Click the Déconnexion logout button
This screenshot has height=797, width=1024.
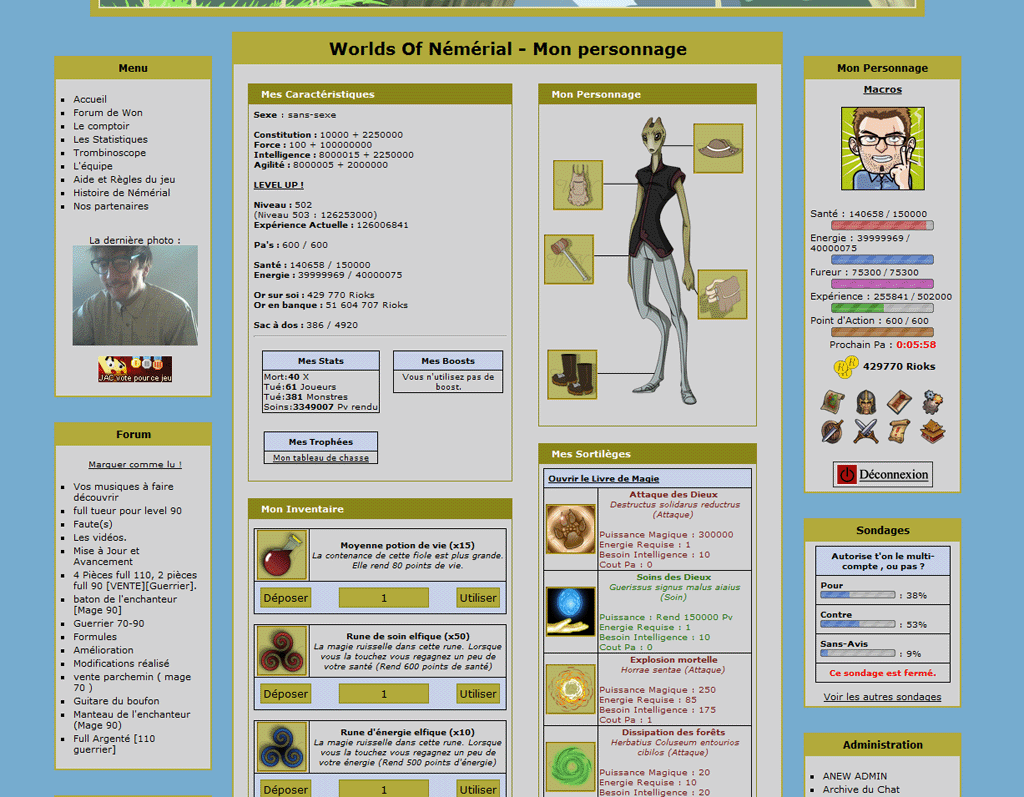point(882,475)
